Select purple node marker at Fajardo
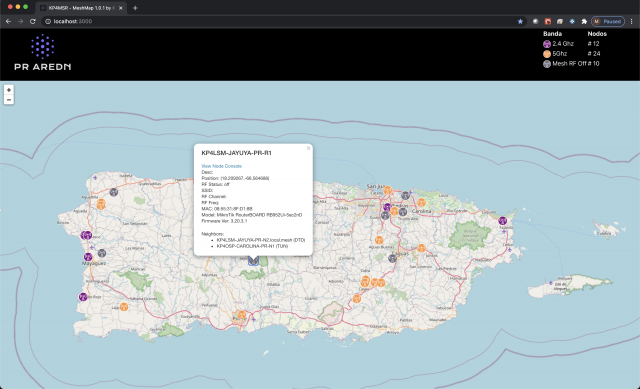This screenshot has height=389, width=640. (502, 220)
